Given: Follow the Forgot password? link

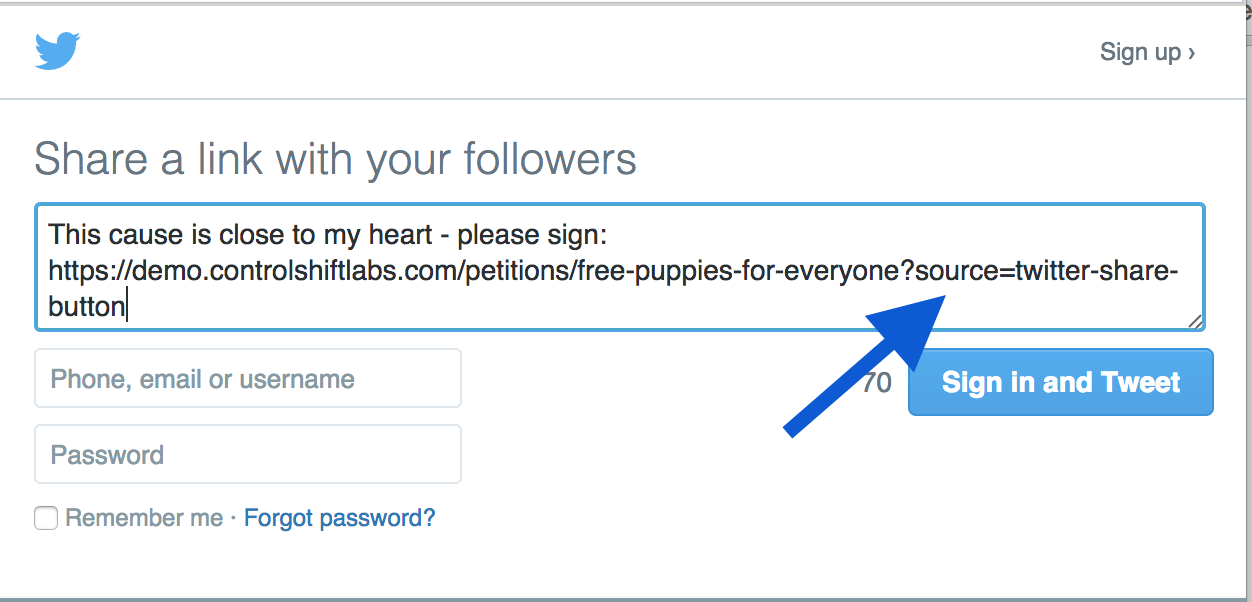Looking at the screenshot, I should (x=340, y=518).
